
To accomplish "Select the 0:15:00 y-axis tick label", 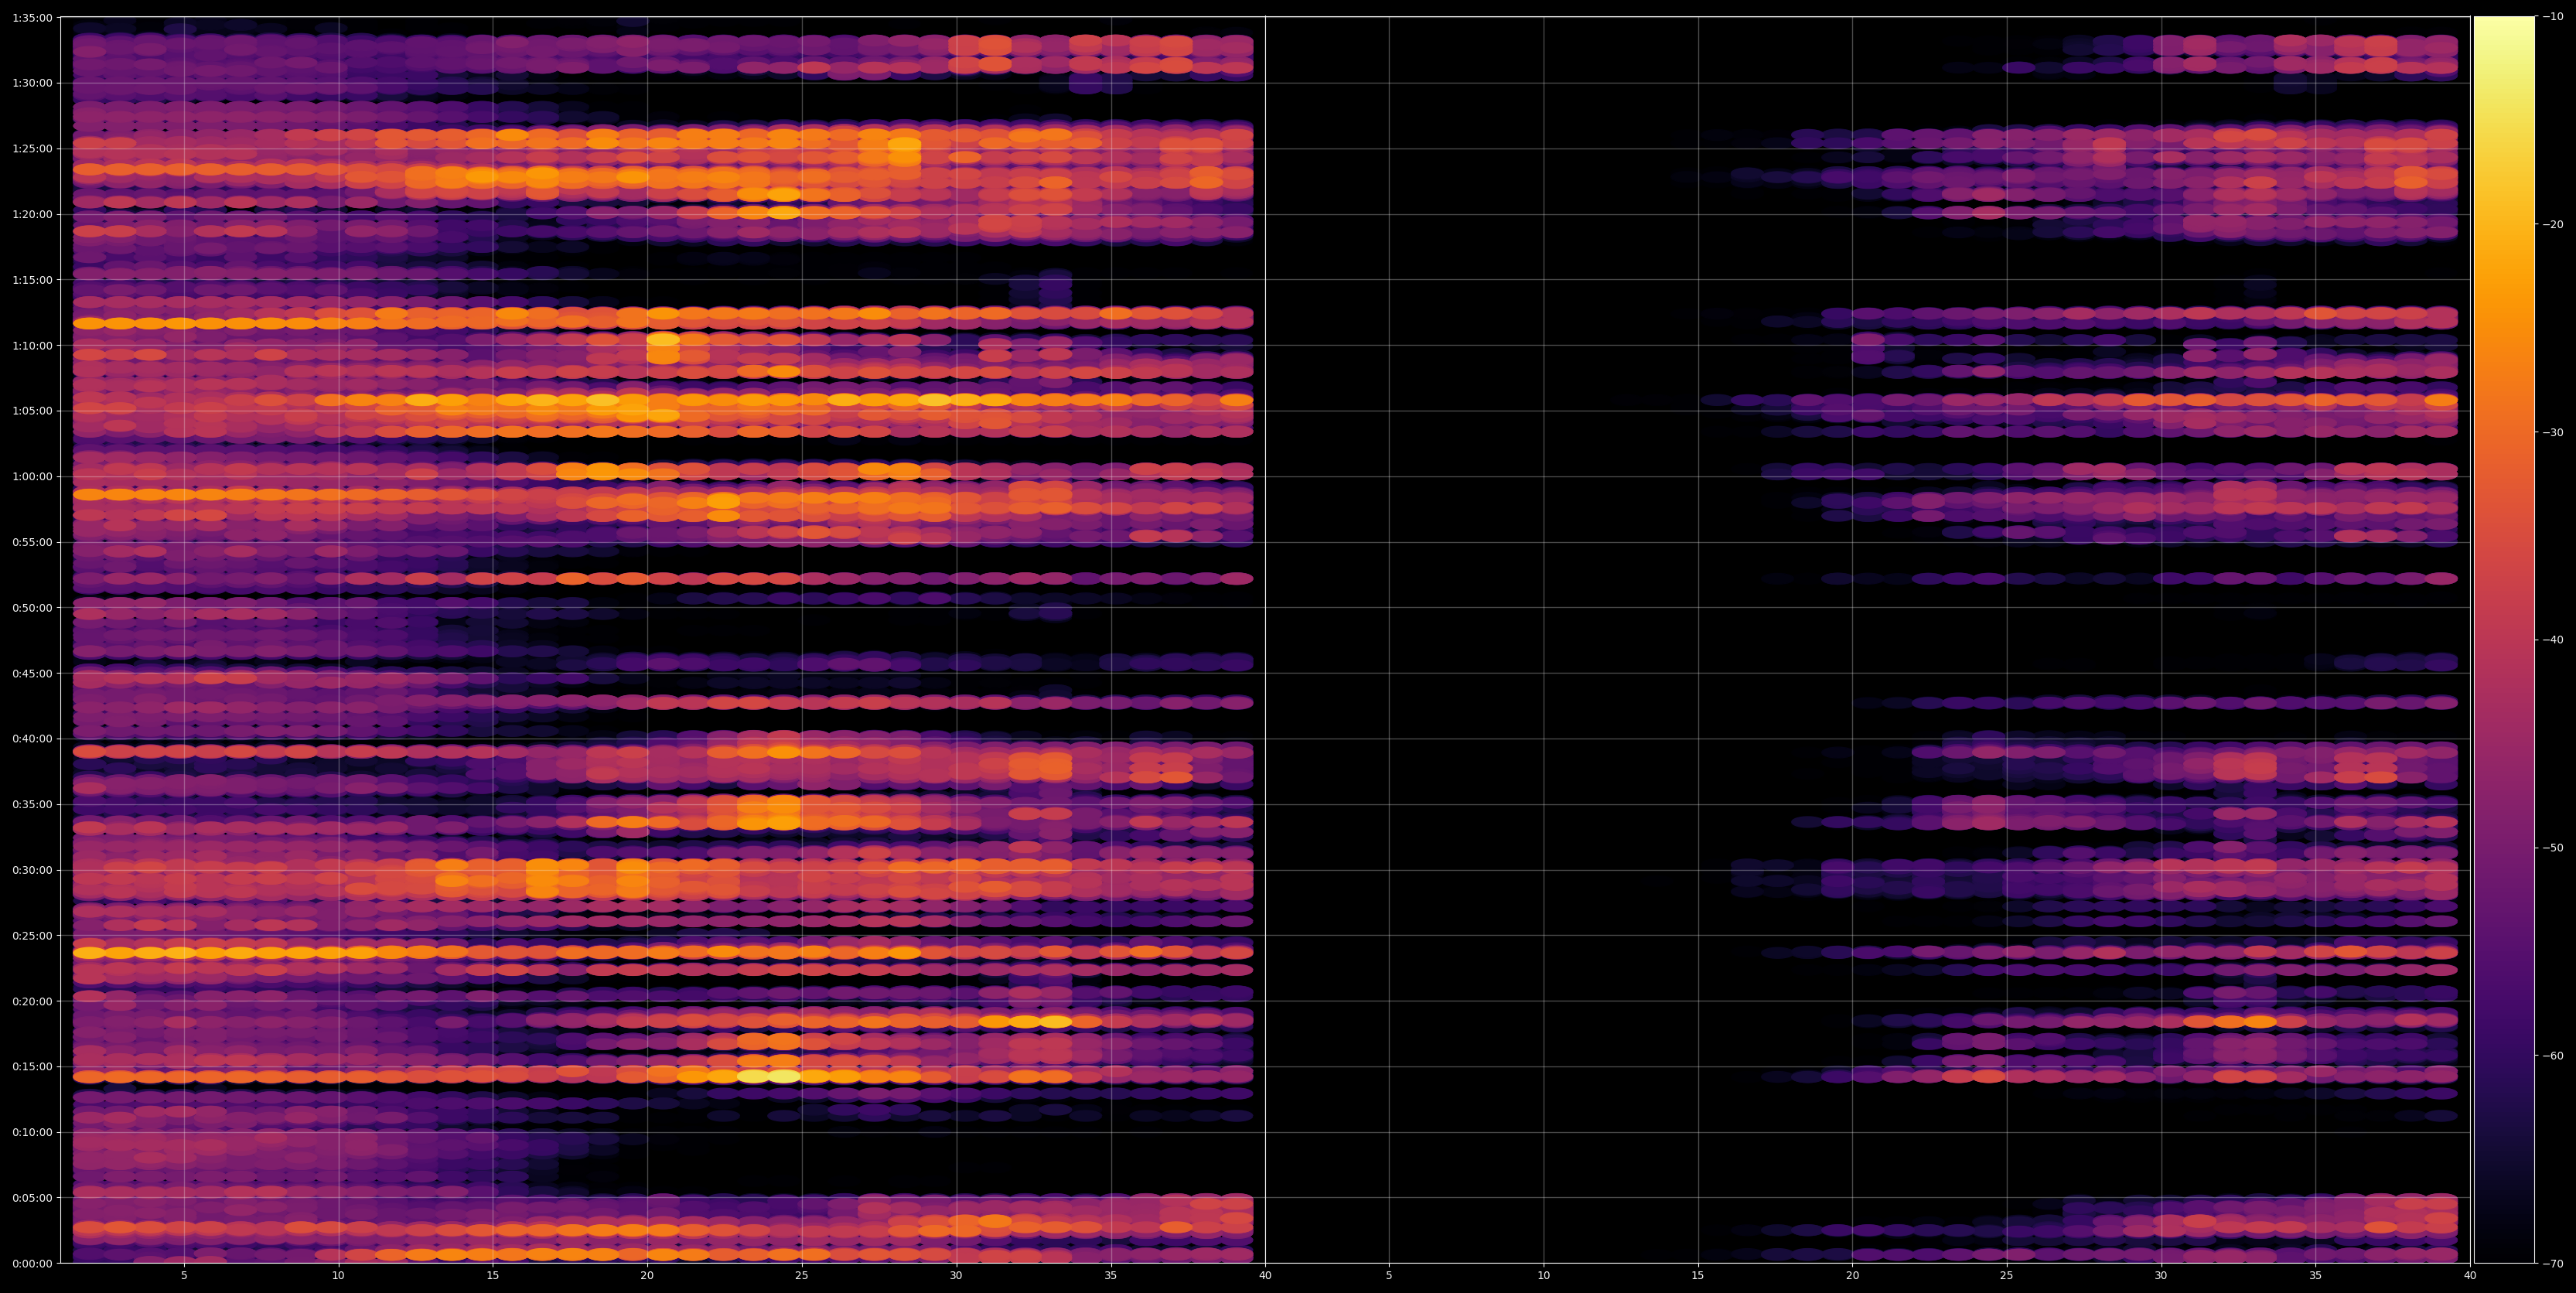I will [33, 1066].
